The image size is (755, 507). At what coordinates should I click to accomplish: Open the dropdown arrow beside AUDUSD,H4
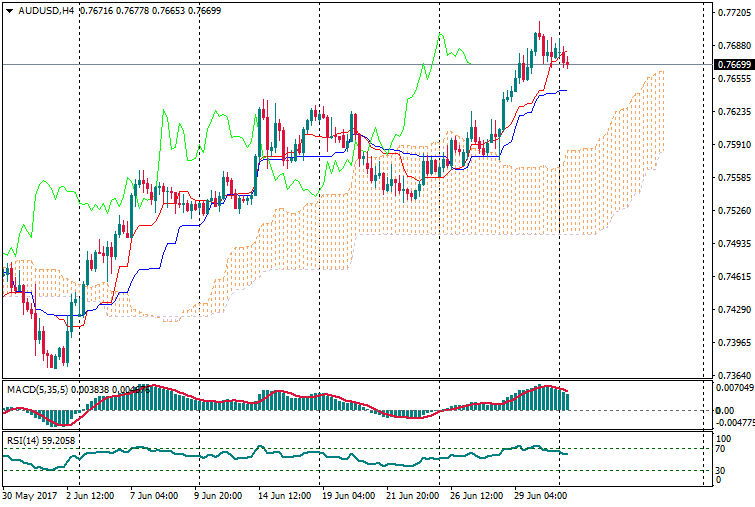tap(9, 11)
